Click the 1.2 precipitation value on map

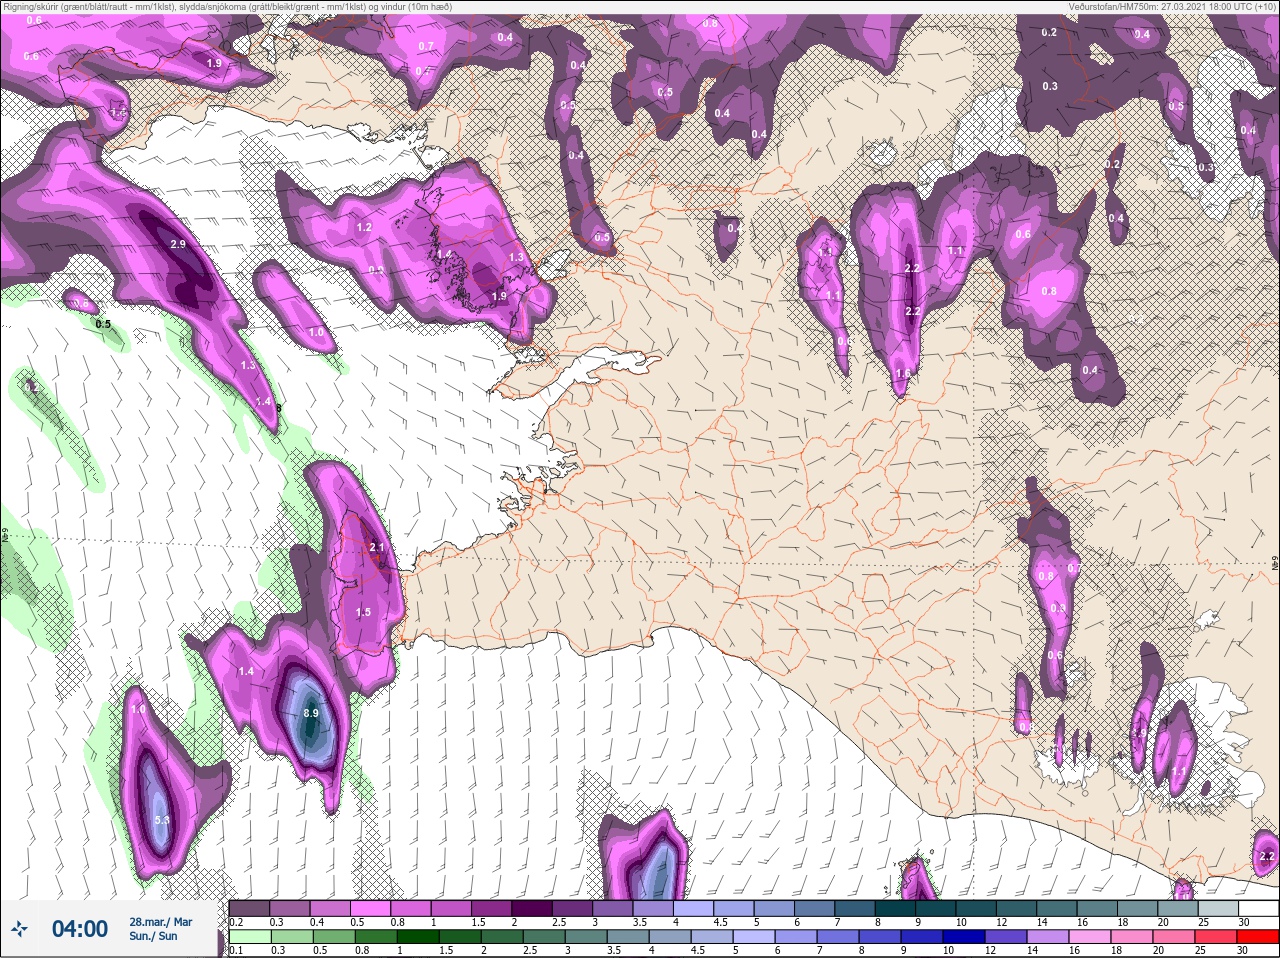364,228
